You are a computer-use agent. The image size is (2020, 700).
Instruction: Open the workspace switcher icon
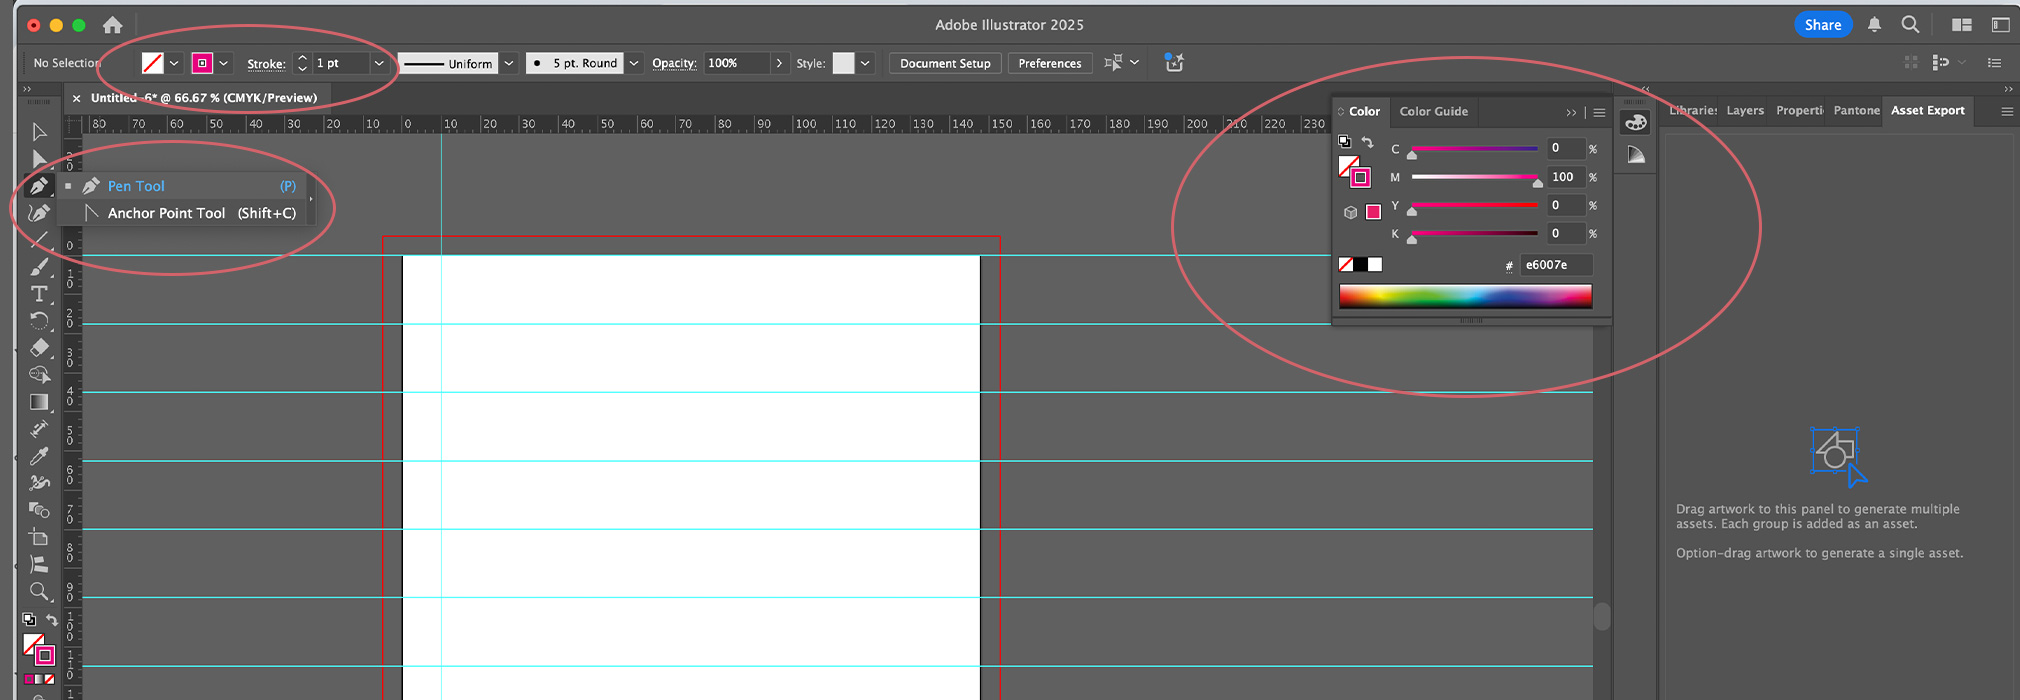(2000, 25)
